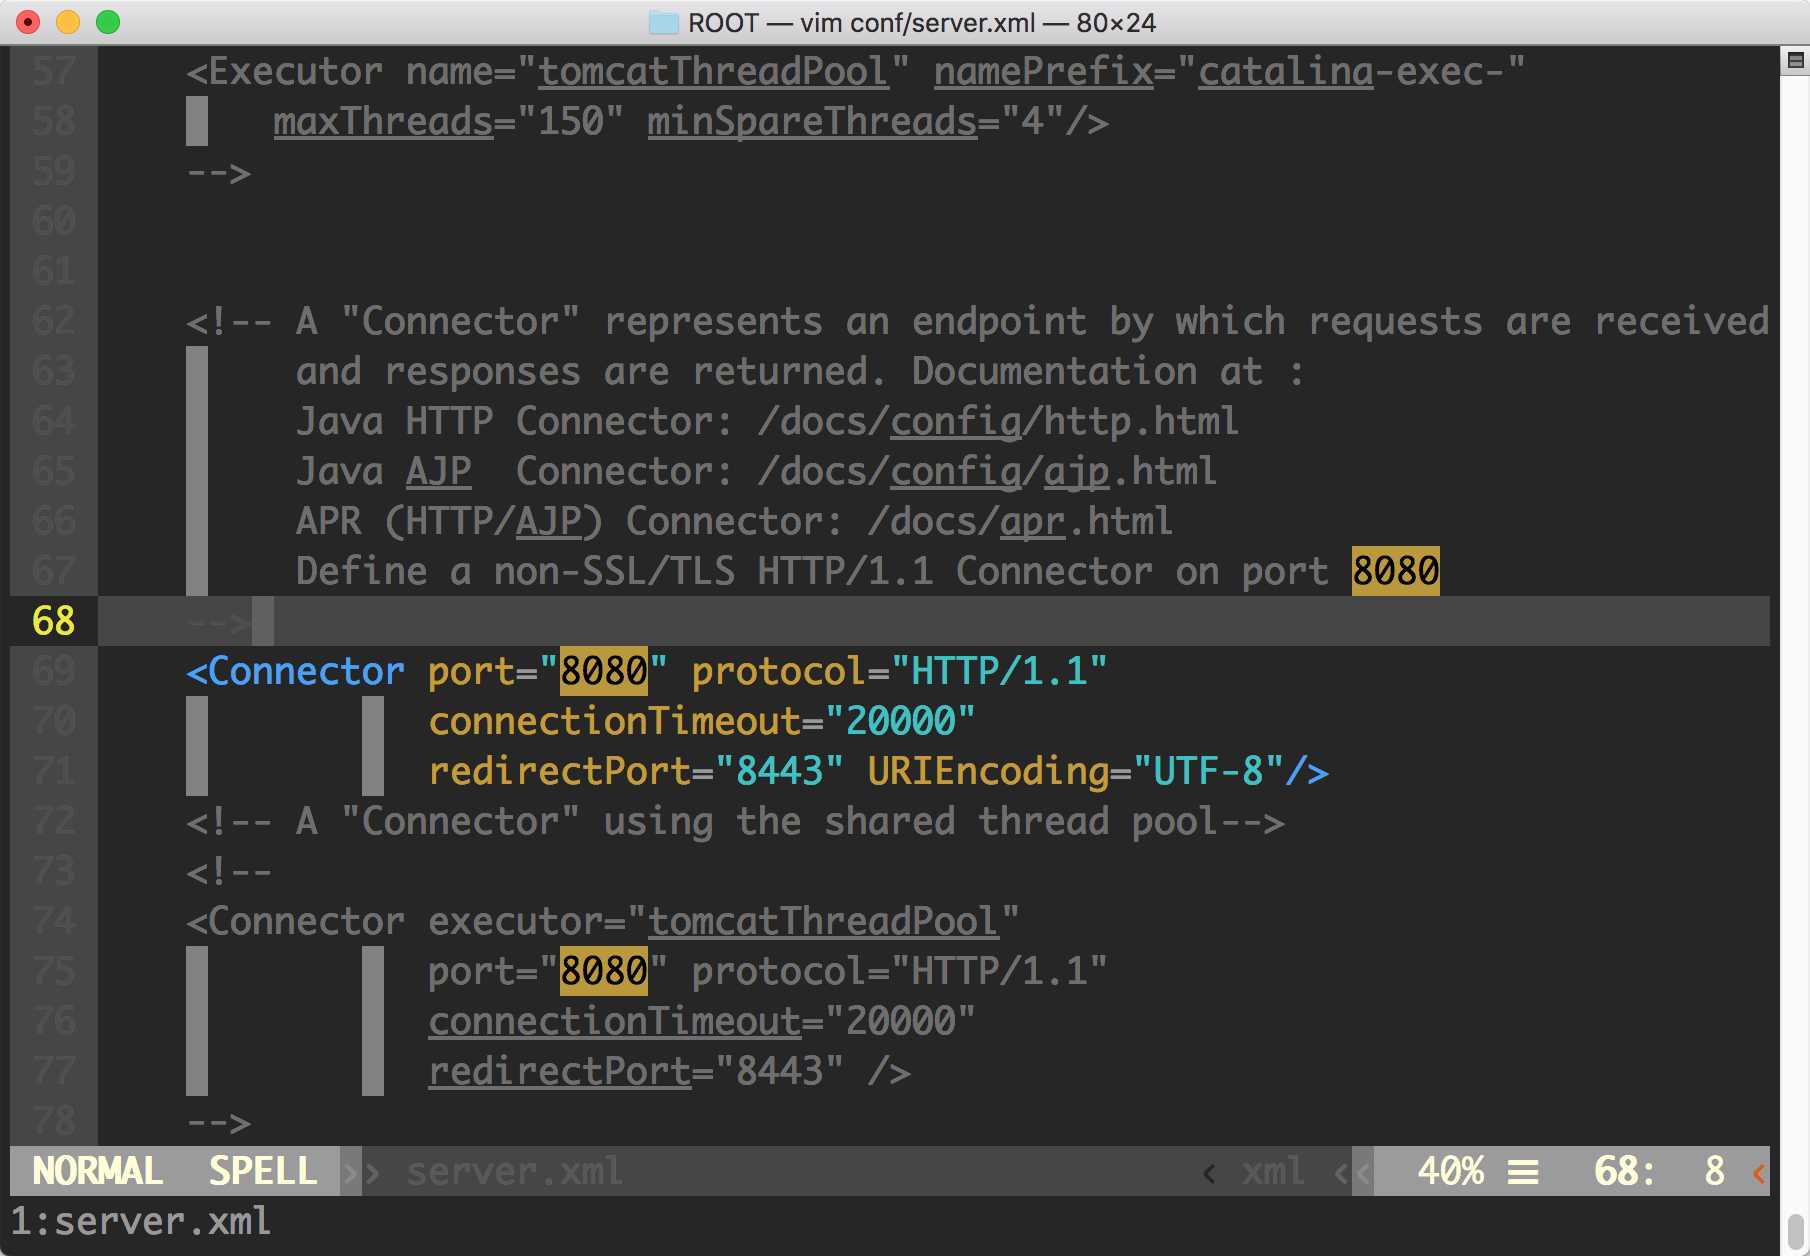Click AJP after Java on line 65

pyautogui.click(x=439, y=471)
